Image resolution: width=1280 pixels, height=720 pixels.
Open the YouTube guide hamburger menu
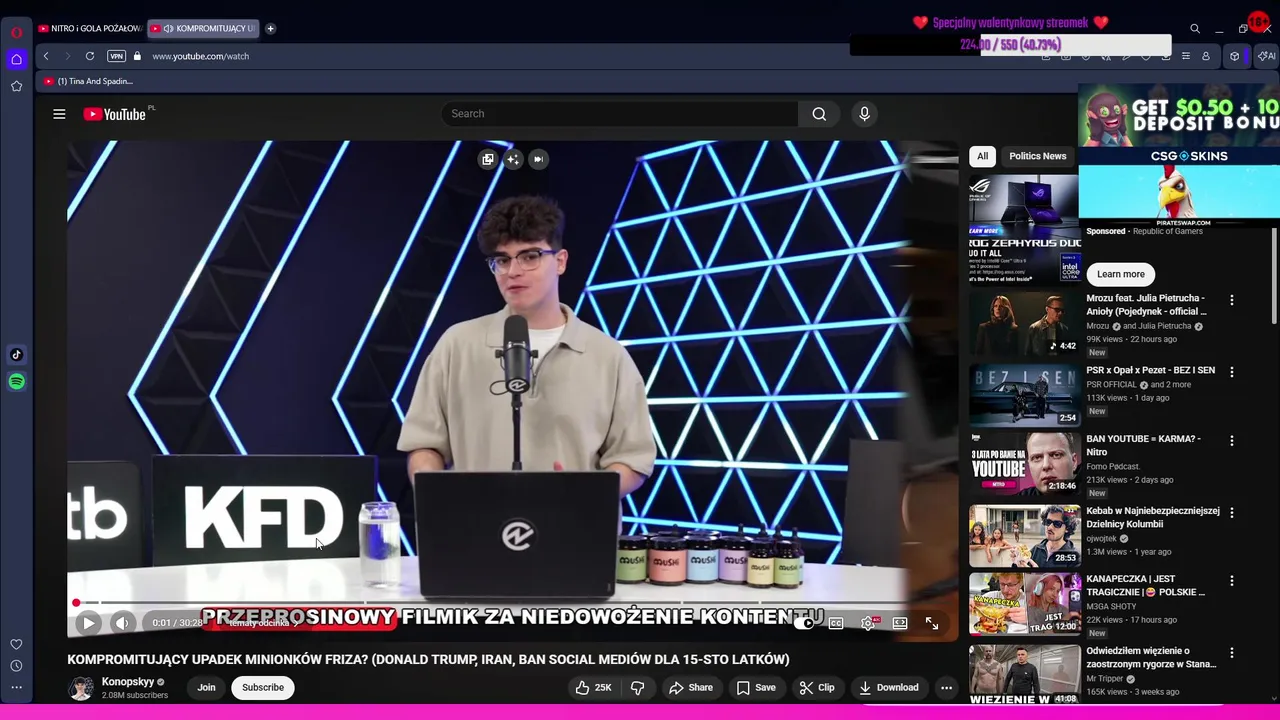pos(59,114)
